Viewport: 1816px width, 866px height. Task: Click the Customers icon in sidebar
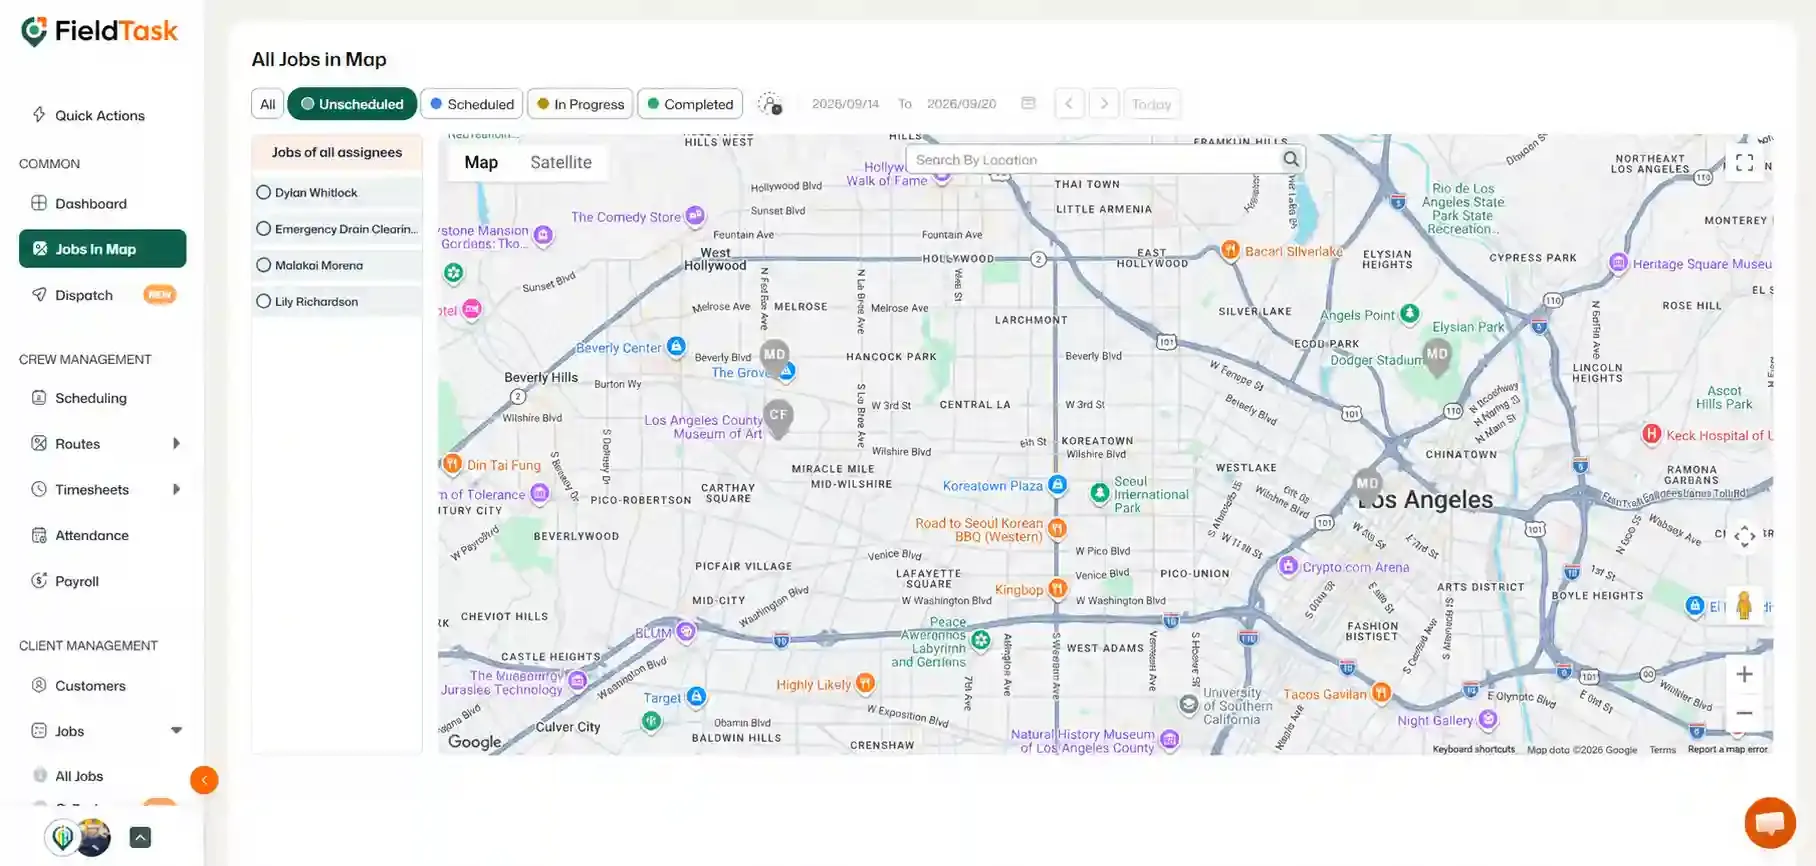[39, 685]
